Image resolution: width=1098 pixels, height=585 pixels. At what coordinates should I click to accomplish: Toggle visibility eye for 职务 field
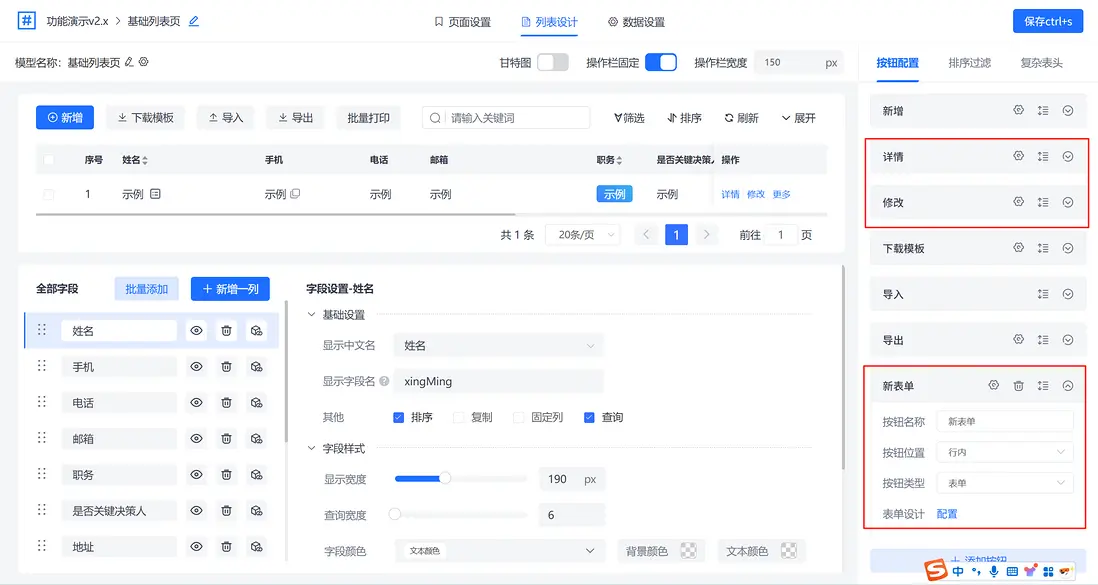(196, 474)
